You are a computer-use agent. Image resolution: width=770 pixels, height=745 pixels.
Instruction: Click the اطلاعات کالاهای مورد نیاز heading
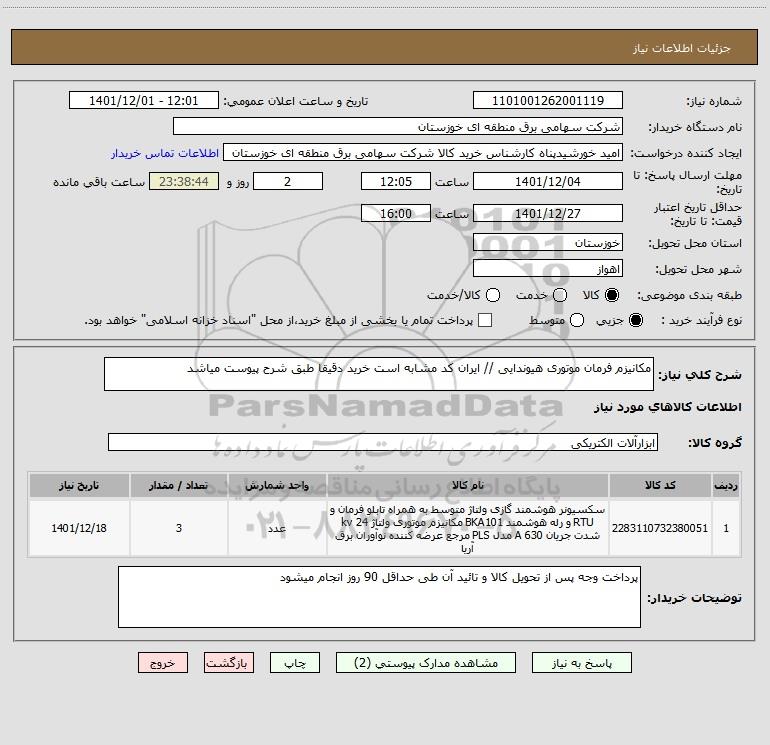668,407
